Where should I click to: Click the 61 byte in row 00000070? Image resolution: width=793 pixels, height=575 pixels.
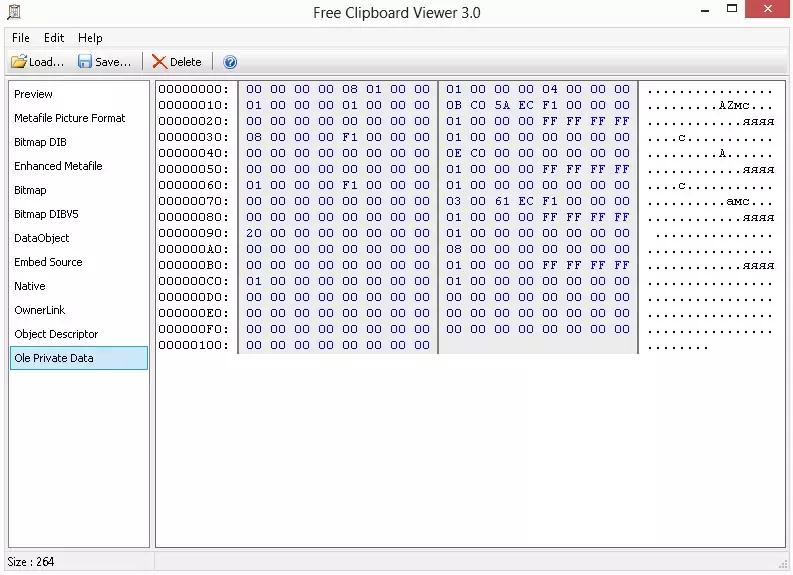(502, 201)
